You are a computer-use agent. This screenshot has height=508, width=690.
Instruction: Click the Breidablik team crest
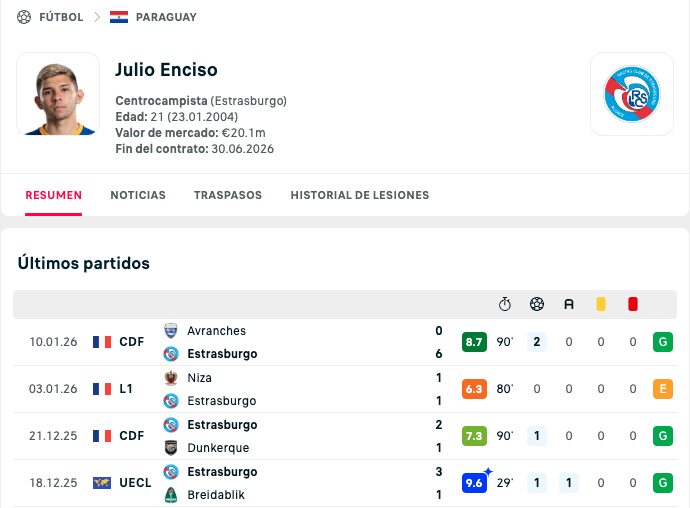pos(171,495)
